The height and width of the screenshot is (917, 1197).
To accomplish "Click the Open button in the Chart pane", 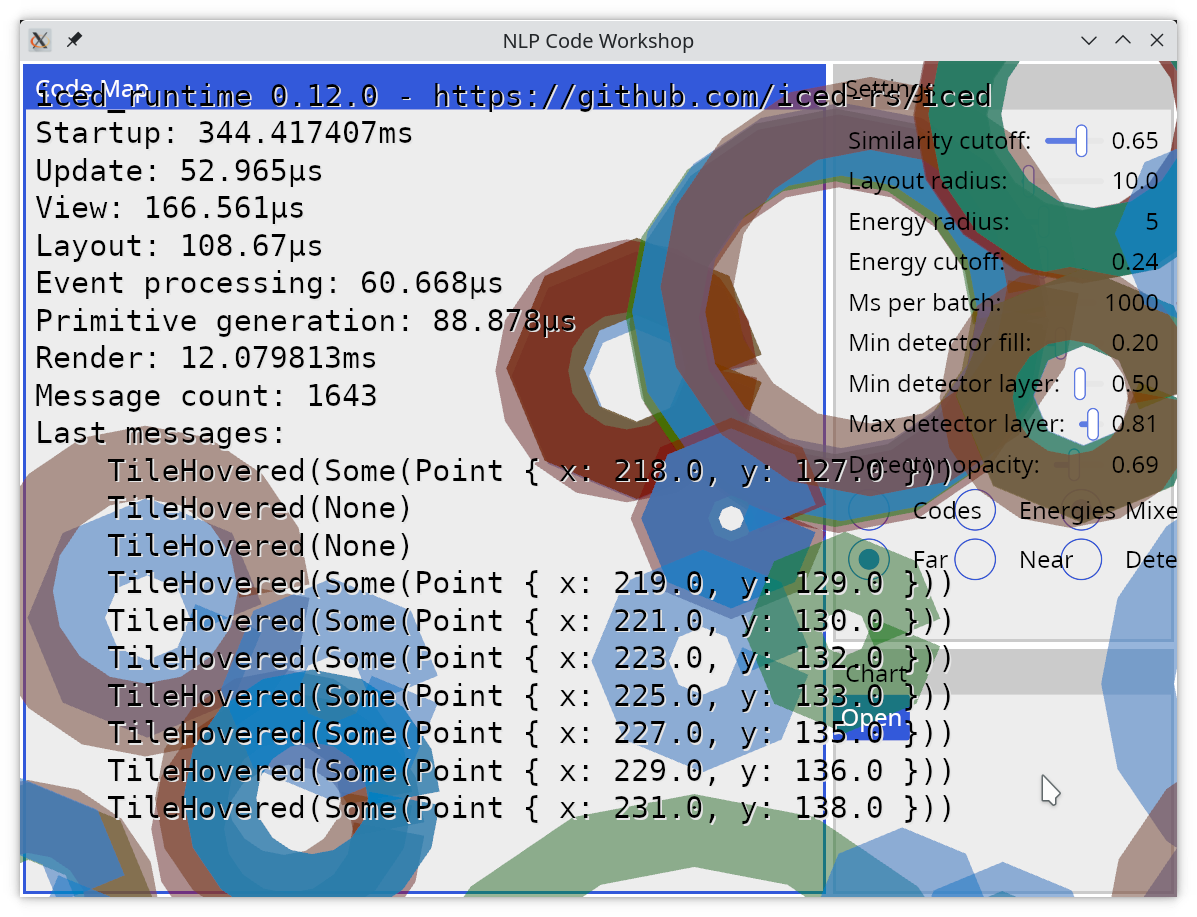I will (872, 719).
